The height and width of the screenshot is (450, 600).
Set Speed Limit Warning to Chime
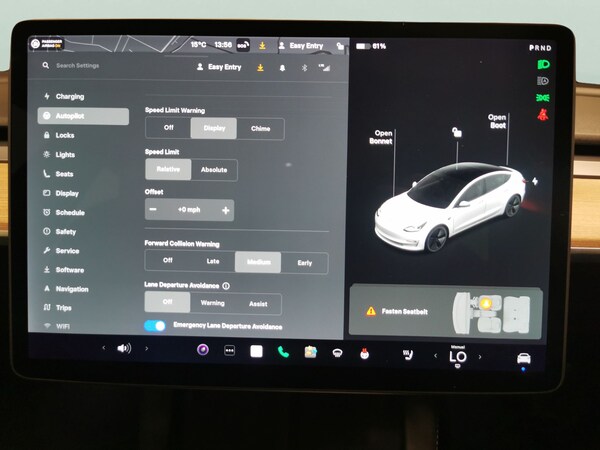tap(260, 128)
